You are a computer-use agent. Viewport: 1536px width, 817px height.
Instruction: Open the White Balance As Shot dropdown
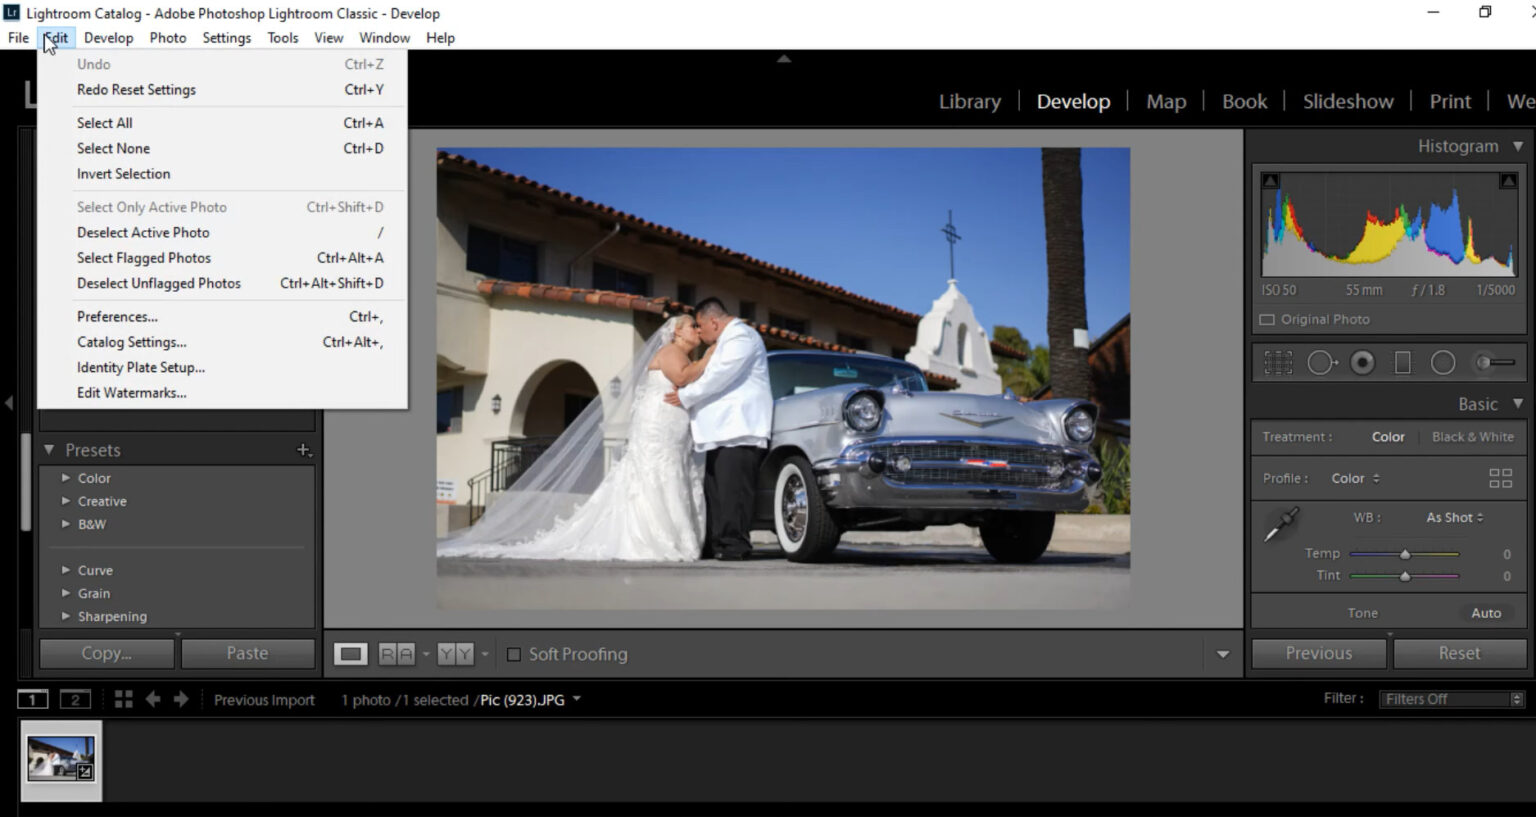(1453, 517)
